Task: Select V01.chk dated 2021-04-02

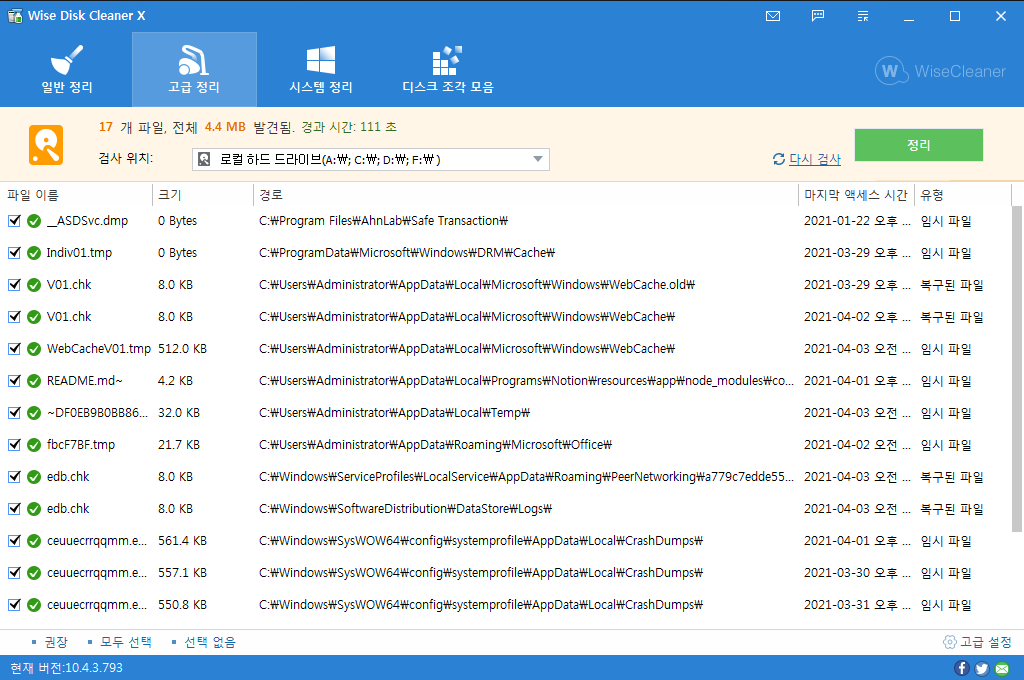Action: coord(69,317)
